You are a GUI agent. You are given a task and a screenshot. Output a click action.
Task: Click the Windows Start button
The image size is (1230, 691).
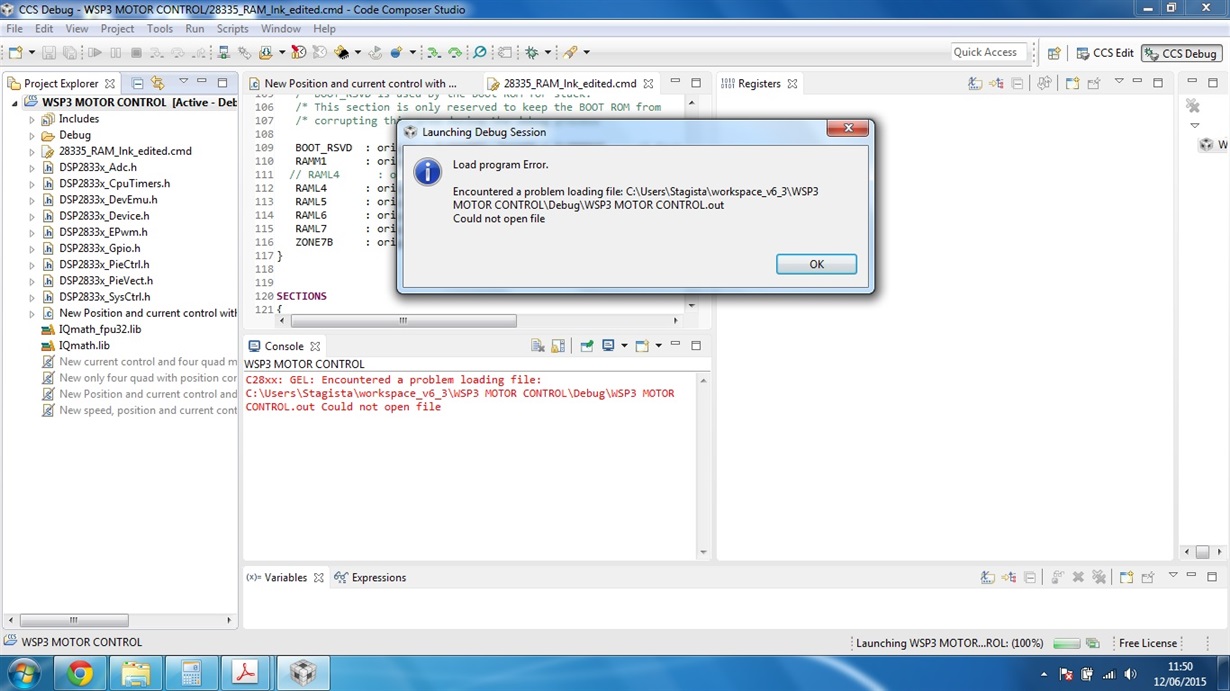tap(23, 674)
